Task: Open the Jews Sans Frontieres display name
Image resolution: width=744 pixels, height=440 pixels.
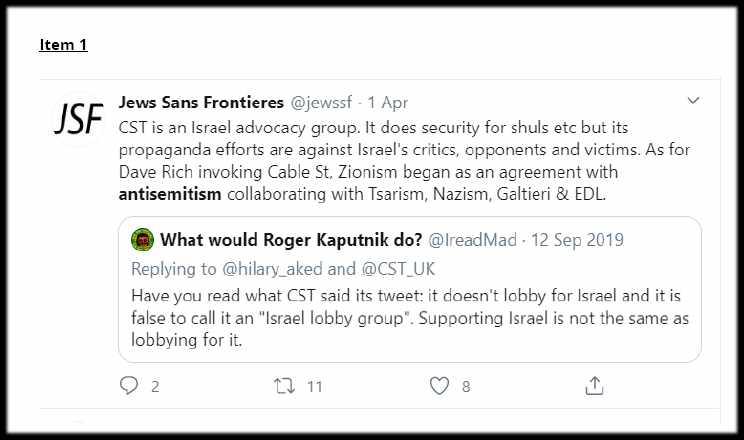Action: tap(201, 102)
